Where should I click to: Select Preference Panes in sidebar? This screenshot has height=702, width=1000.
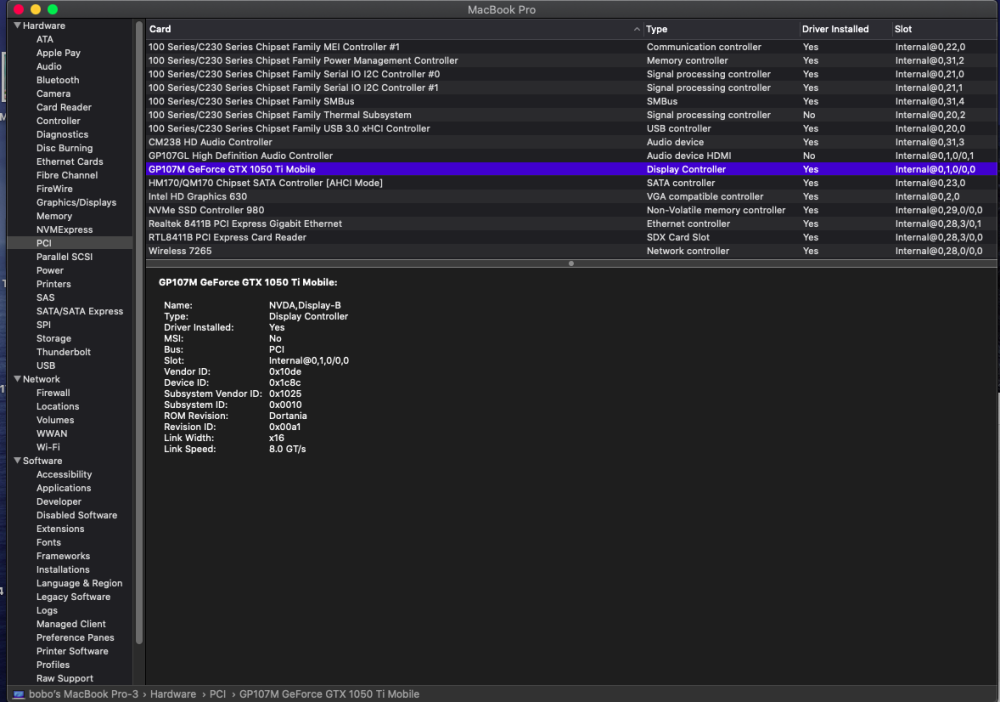pos(75,638)
